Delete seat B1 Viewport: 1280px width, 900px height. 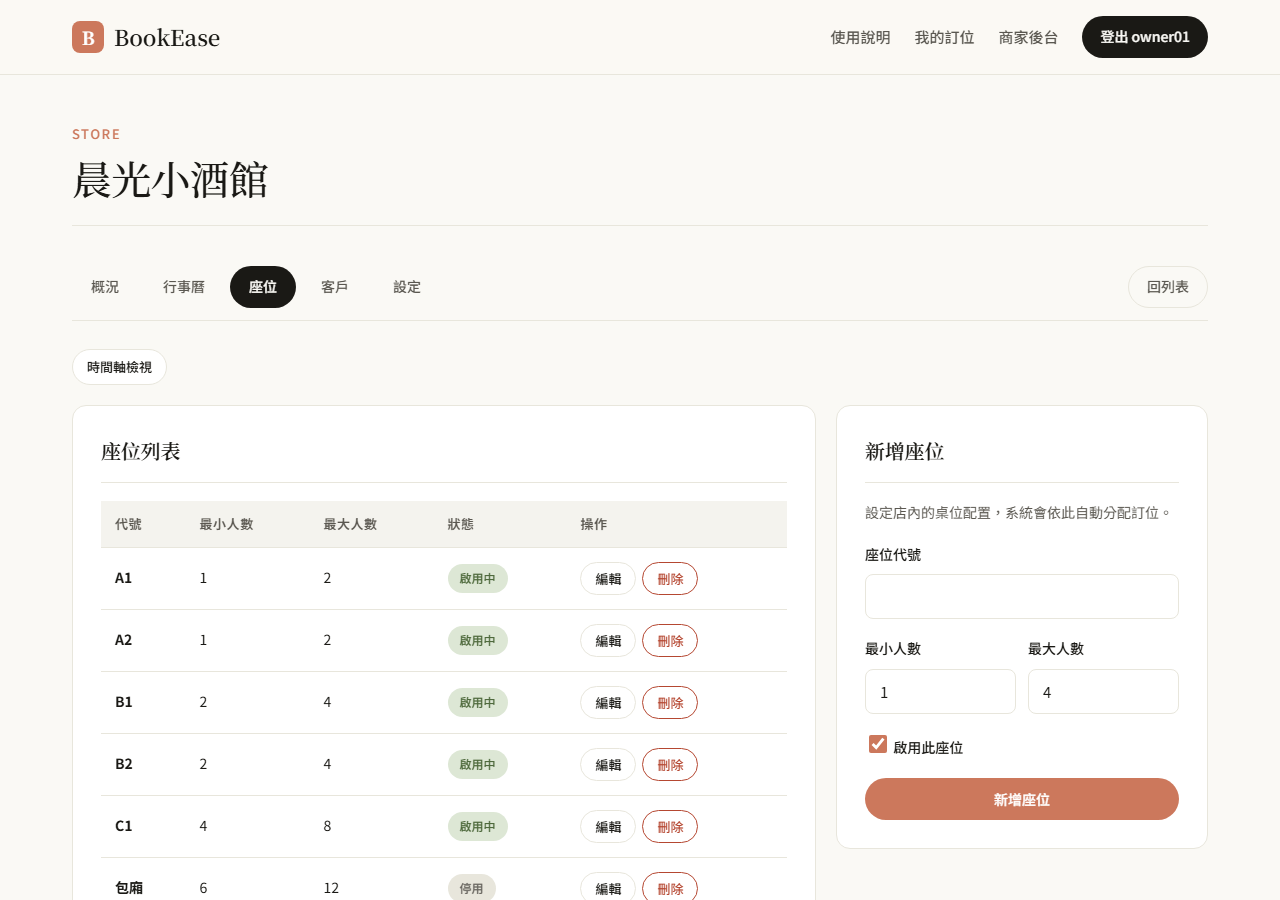click(670, 703)
